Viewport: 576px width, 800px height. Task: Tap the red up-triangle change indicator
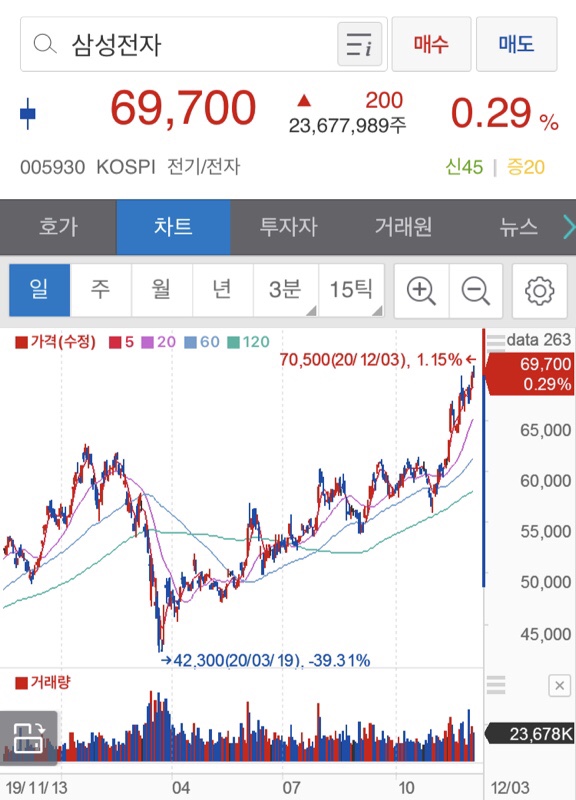(x=304, y=101)
